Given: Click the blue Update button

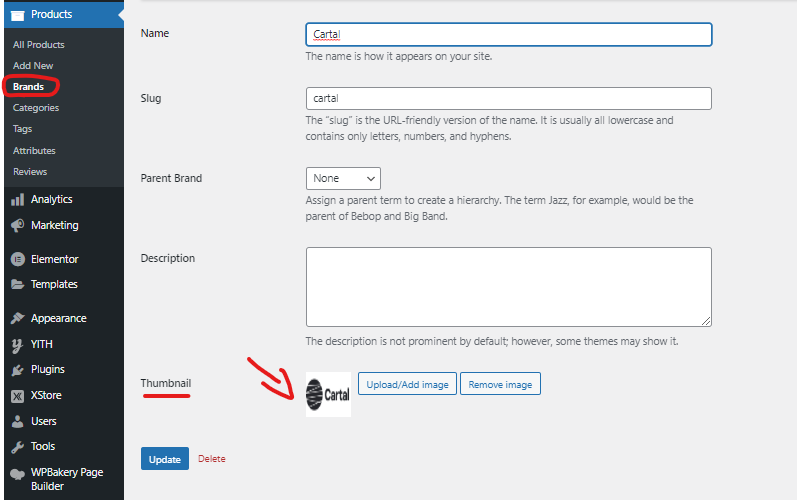Looking at the screenshot, I should 165,459.
